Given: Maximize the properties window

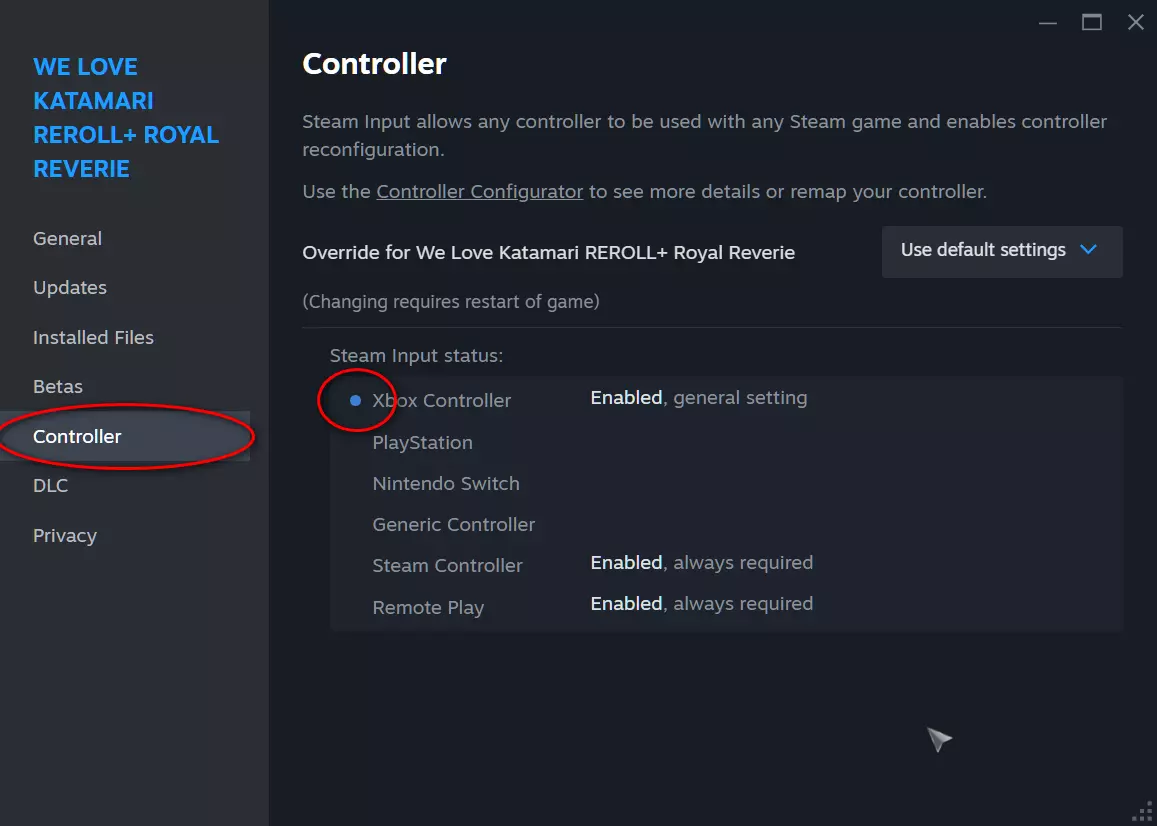Looking at the screenshot, I should point(1091,23).
